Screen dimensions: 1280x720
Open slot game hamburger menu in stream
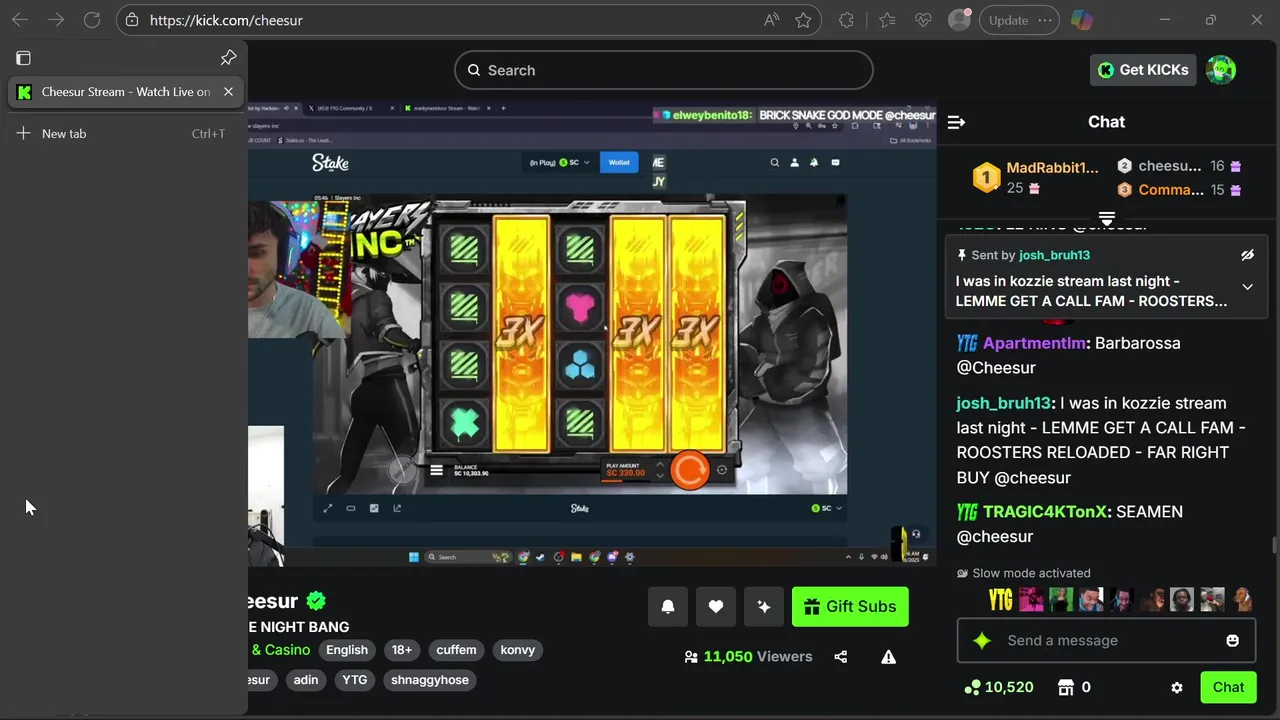[x=436, y=470]
